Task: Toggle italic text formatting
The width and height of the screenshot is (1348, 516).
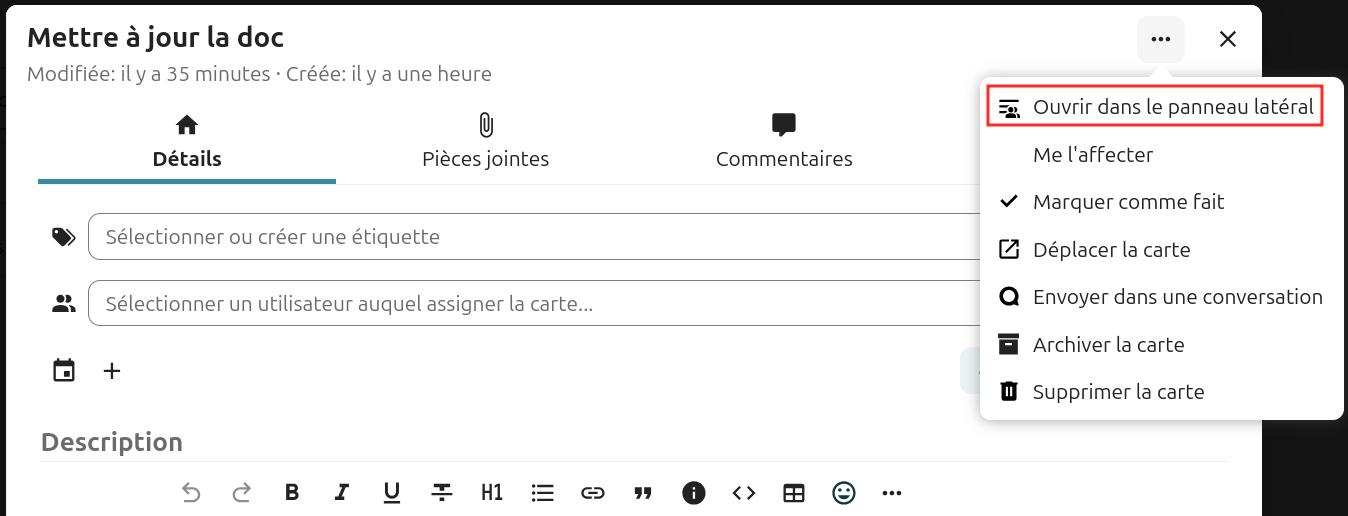Action: [x=342, y=492]
